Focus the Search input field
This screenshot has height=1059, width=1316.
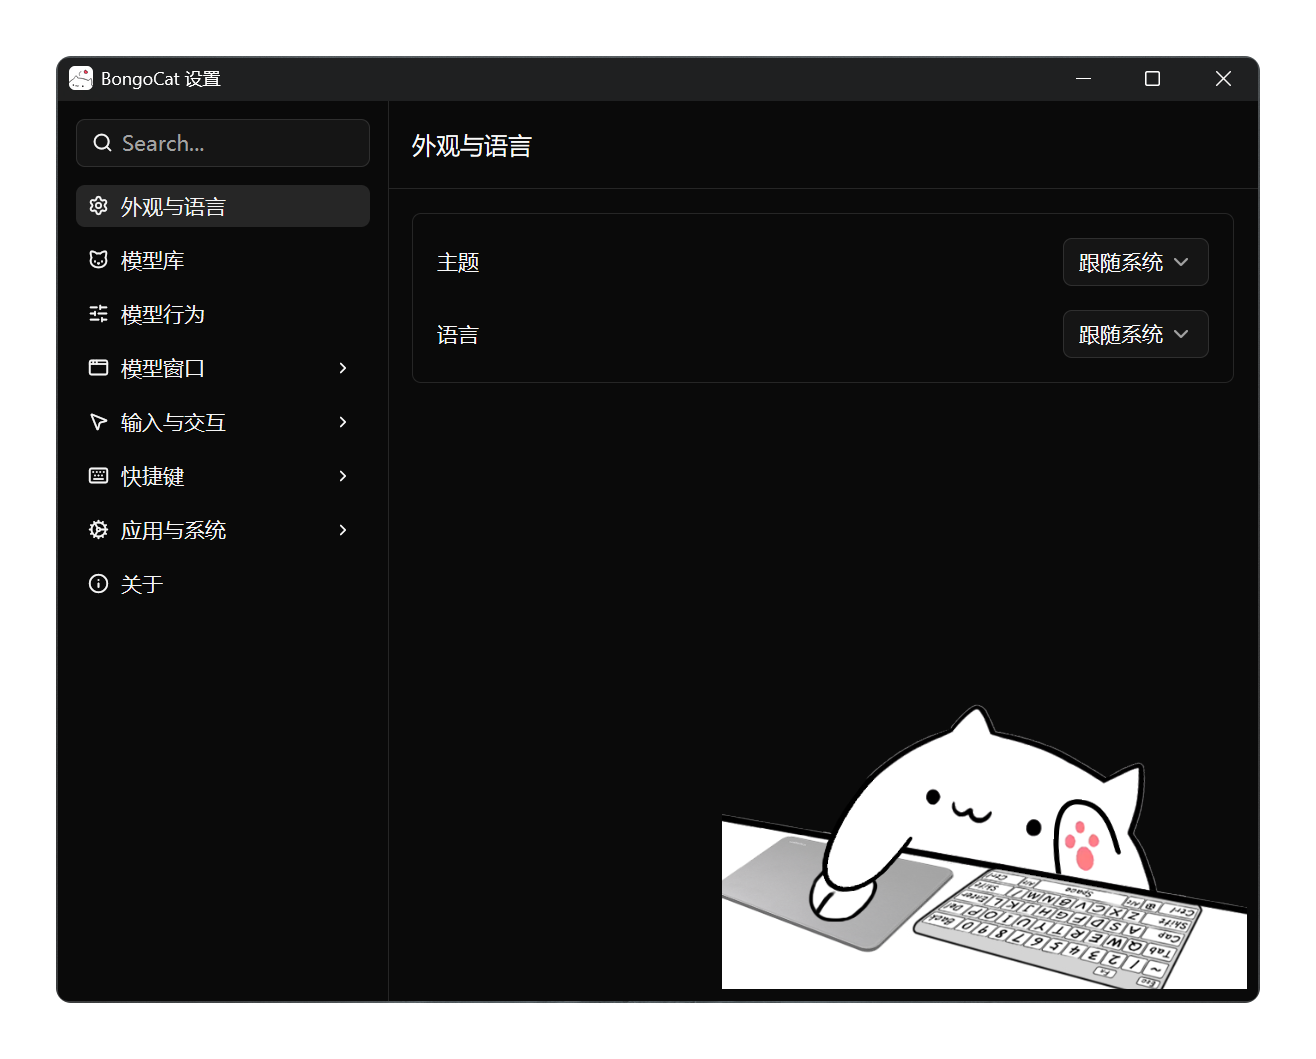(223, 143)
